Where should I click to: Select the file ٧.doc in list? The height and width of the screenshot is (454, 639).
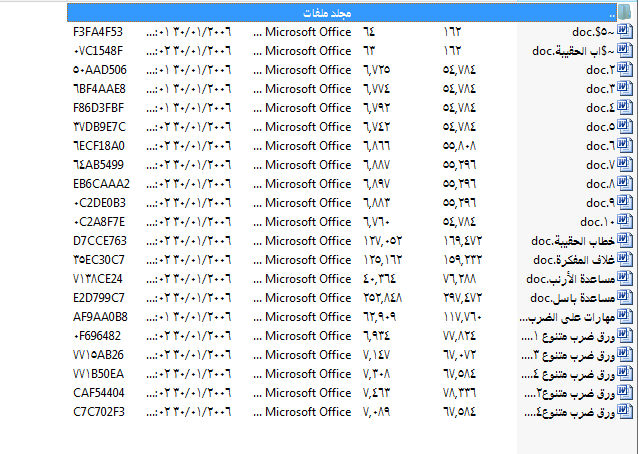click(x=598, y=165)
